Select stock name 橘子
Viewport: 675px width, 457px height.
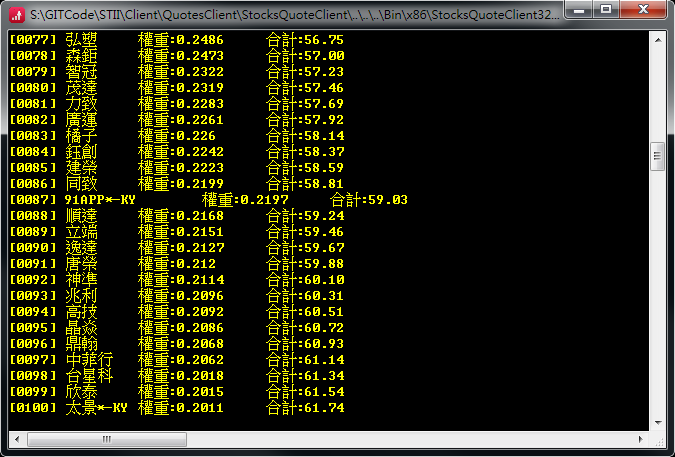(81, 136)
